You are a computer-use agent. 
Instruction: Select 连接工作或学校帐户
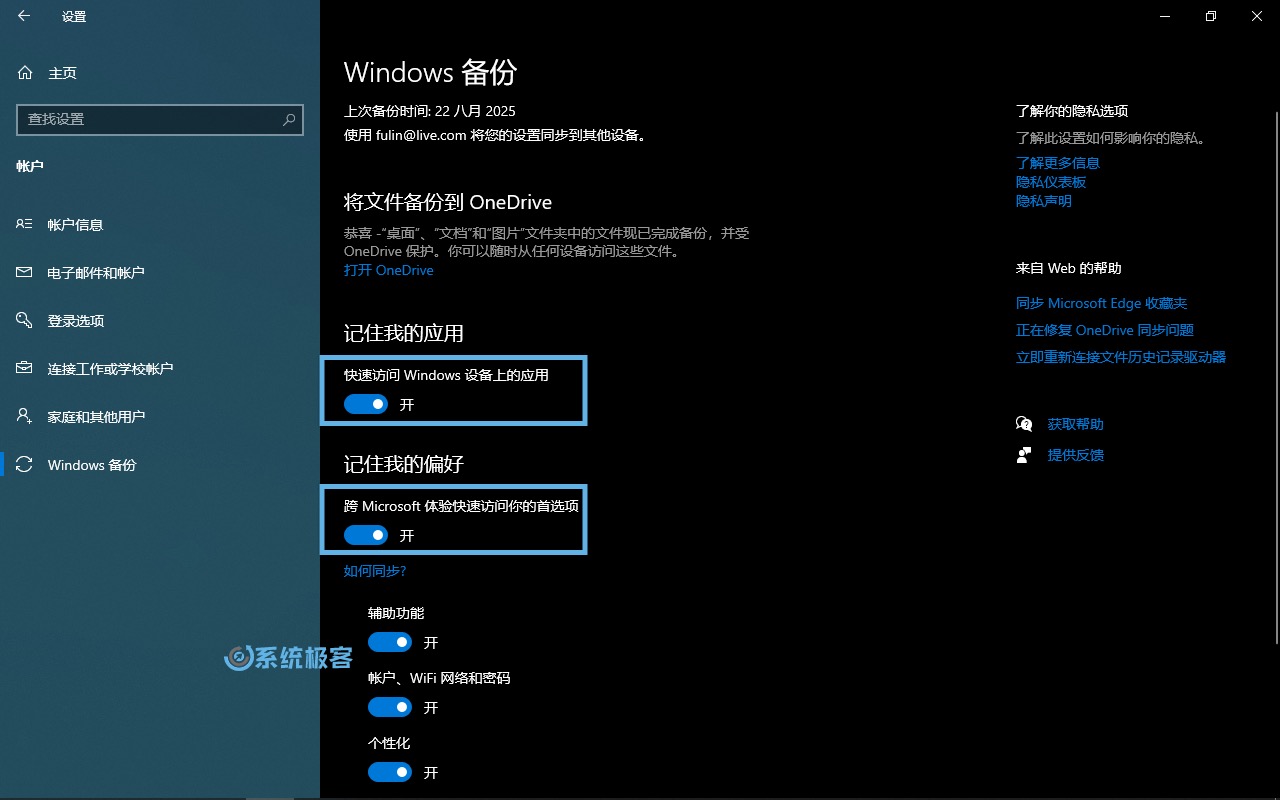160,368
